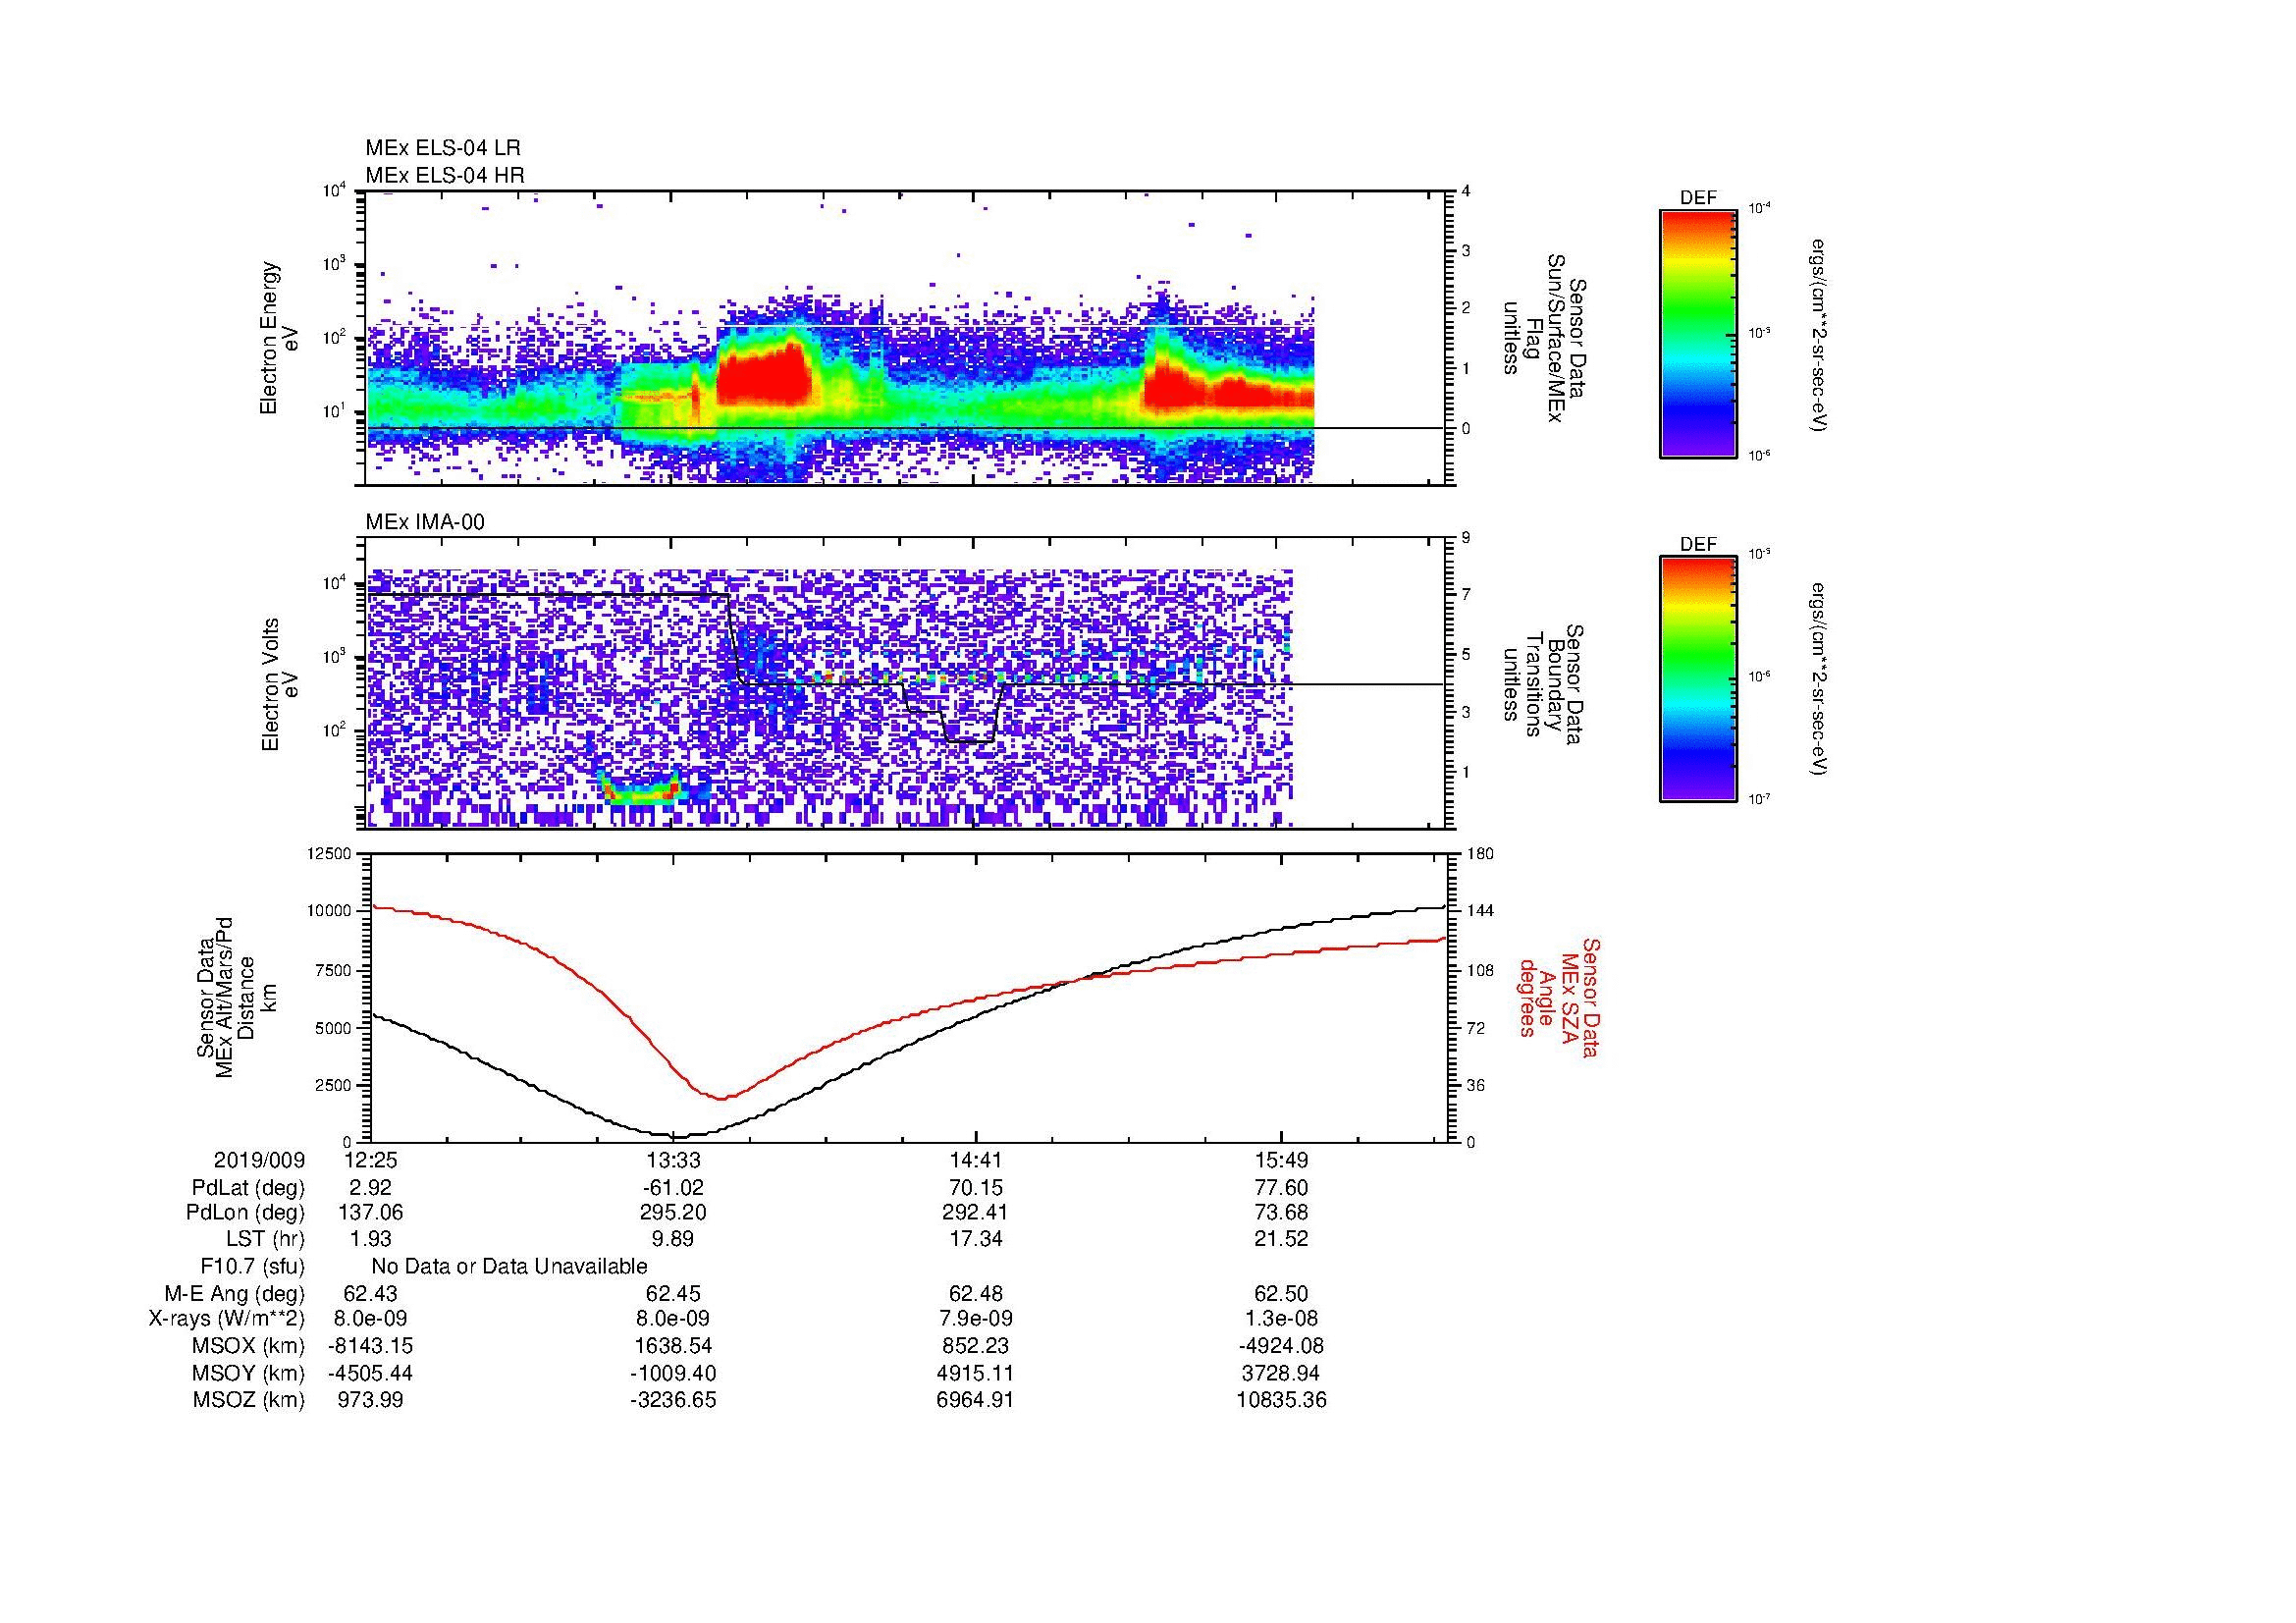Select the "MEx ELS-04 HR" panel title
This screenshot has height=1623, width=2296.
point(445,175)
